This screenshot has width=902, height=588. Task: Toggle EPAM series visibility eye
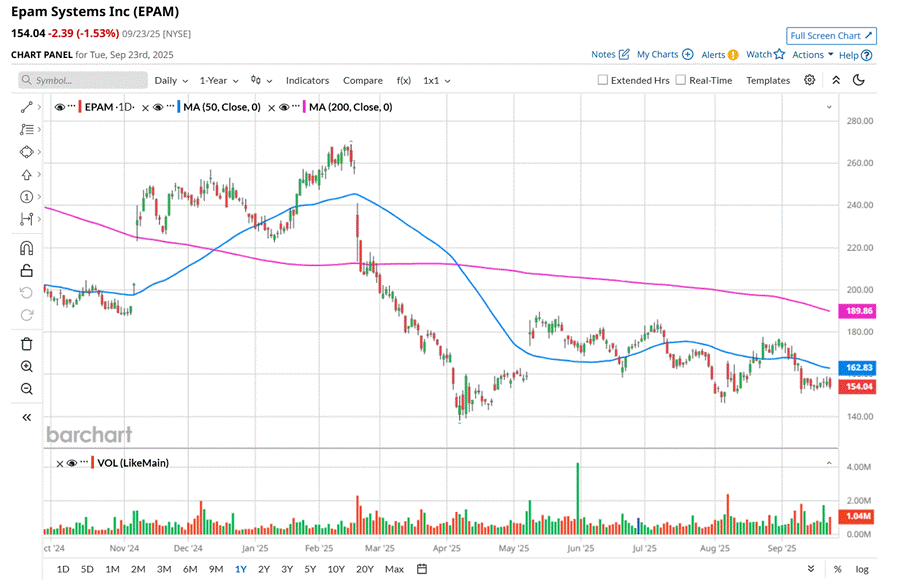tap(59, 107)
